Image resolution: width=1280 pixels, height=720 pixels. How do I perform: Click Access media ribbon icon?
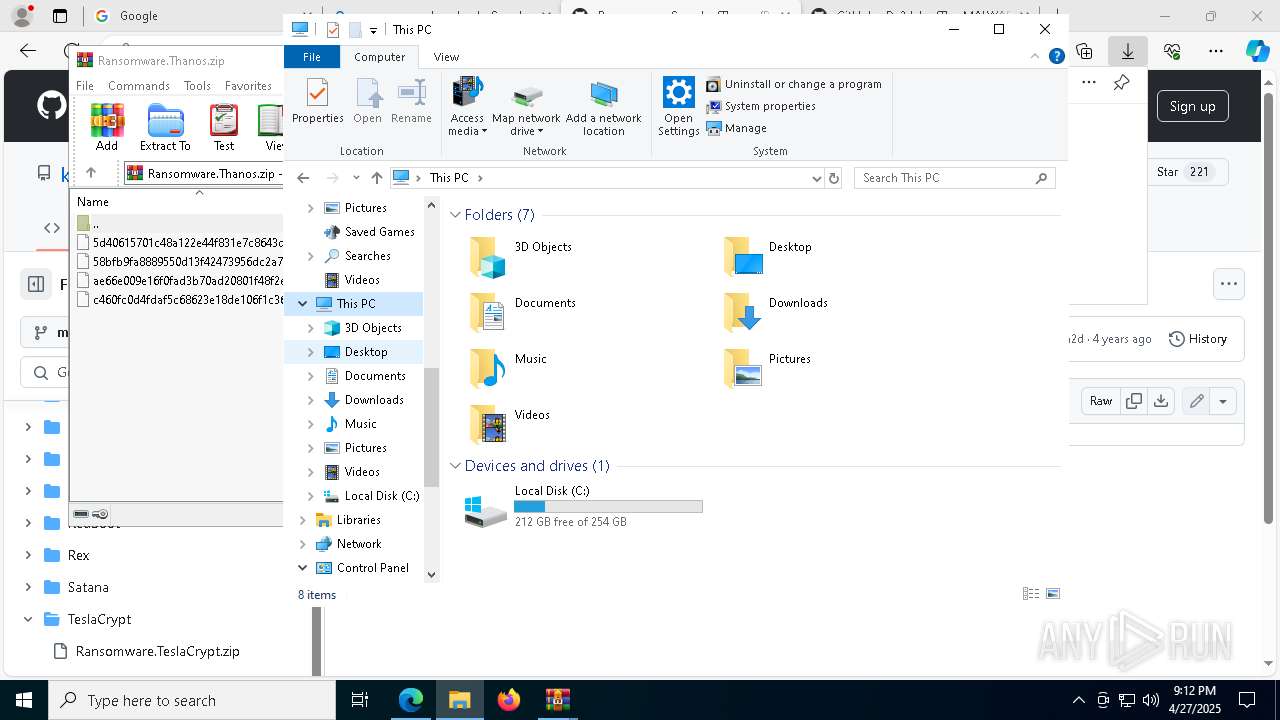pyautogui.click(x=467, y=106)
